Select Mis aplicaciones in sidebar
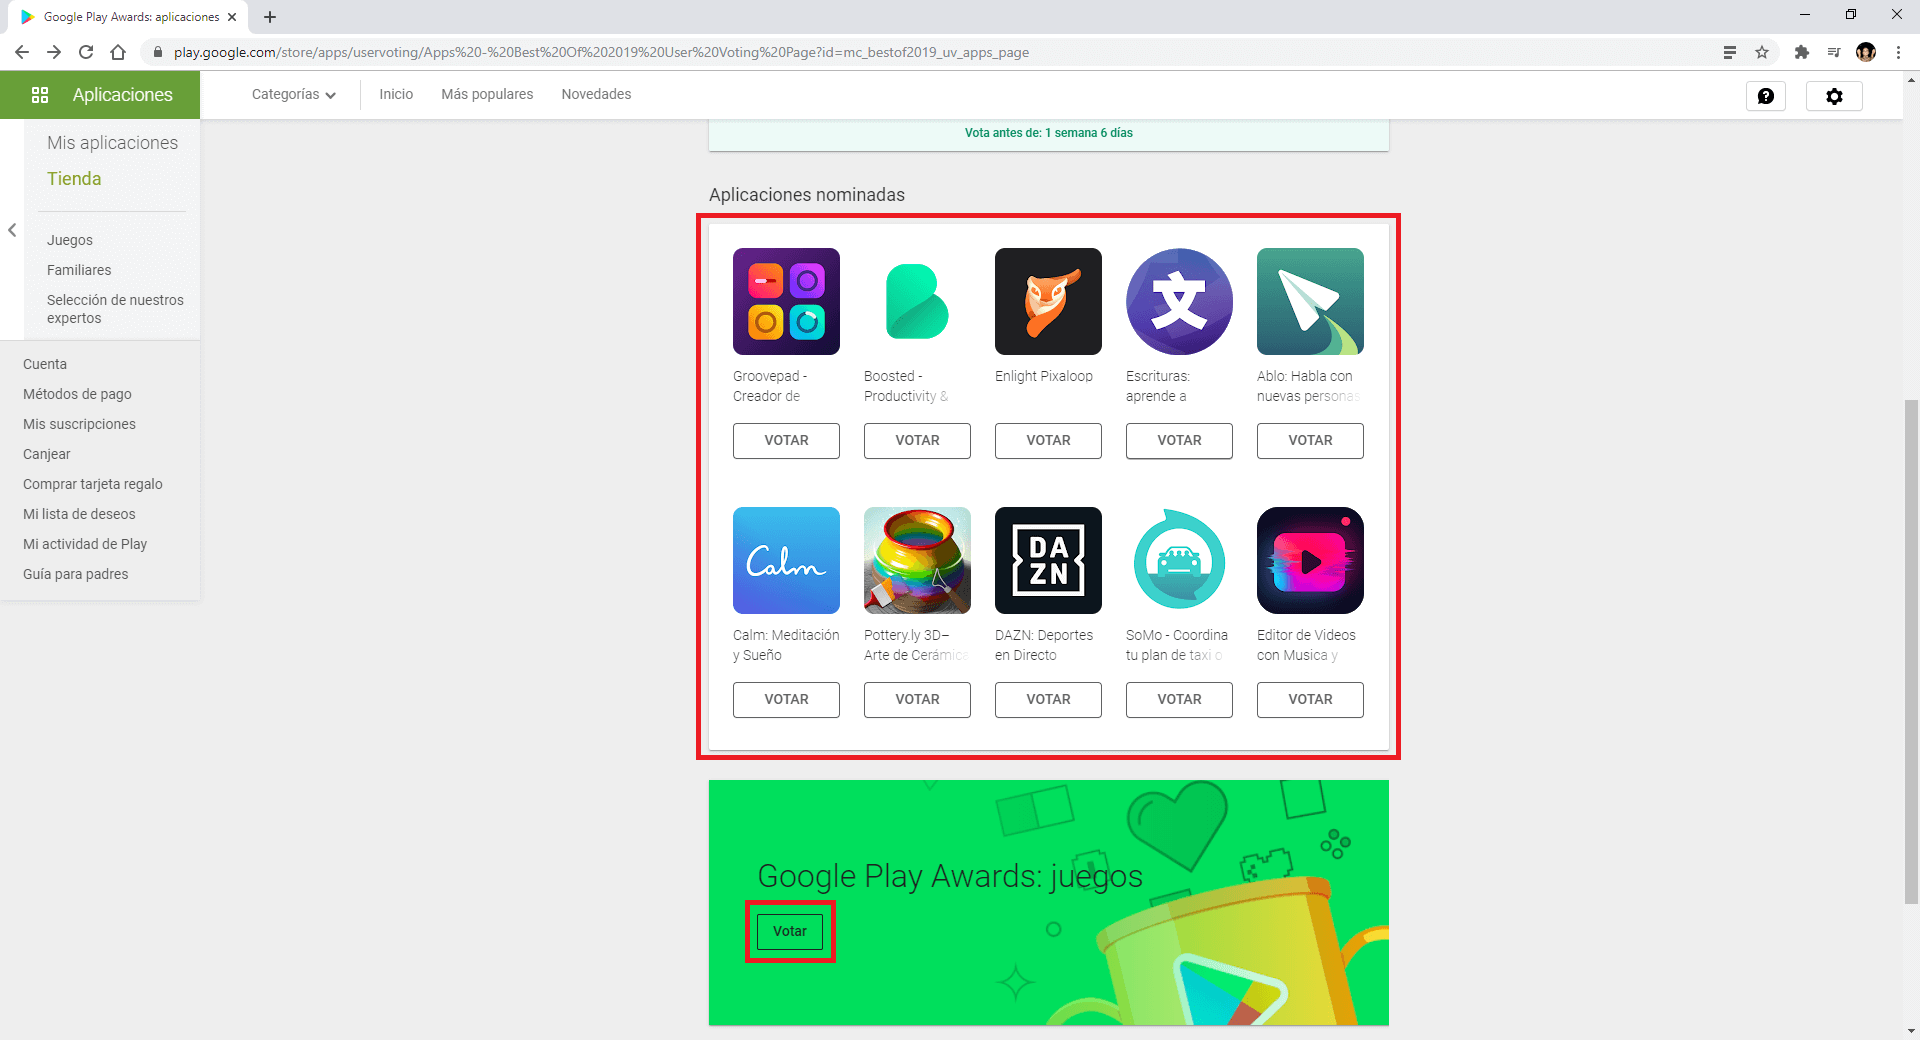The height and width of the screenshot is (1040, 1920). 112,143
